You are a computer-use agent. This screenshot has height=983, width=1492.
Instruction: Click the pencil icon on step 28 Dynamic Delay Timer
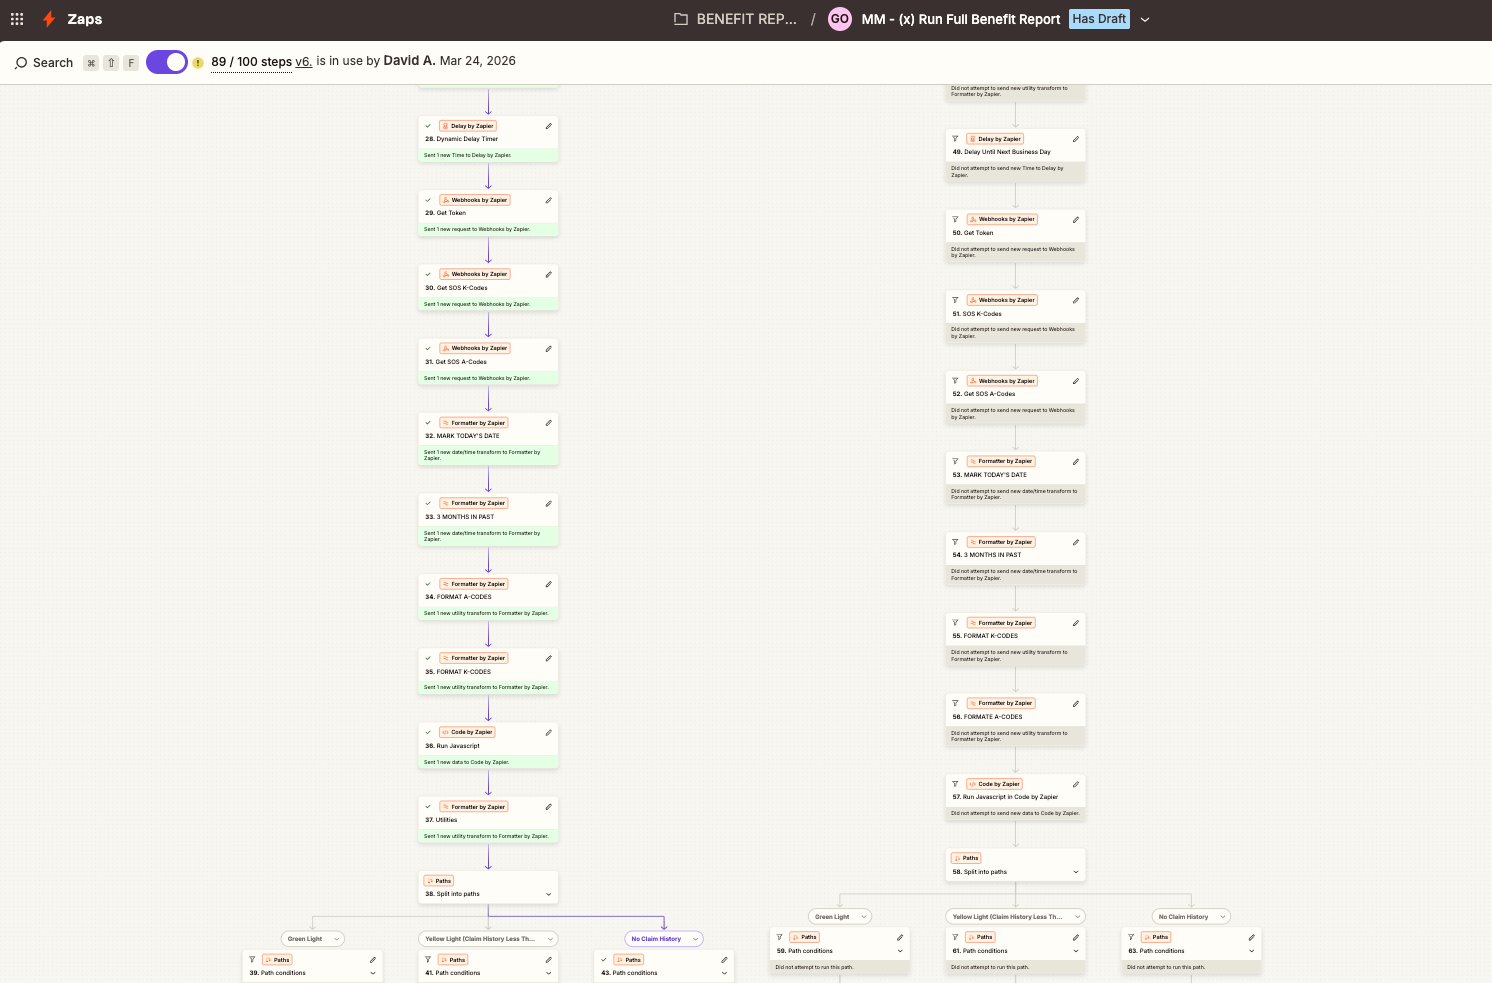click(548, 126)
